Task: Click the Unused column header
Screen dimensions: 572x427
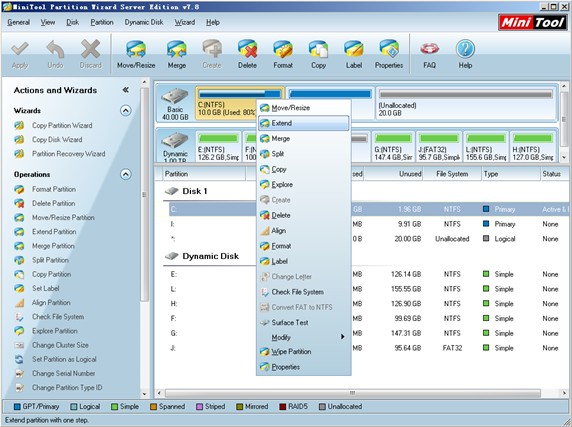Action: [394, 174]
